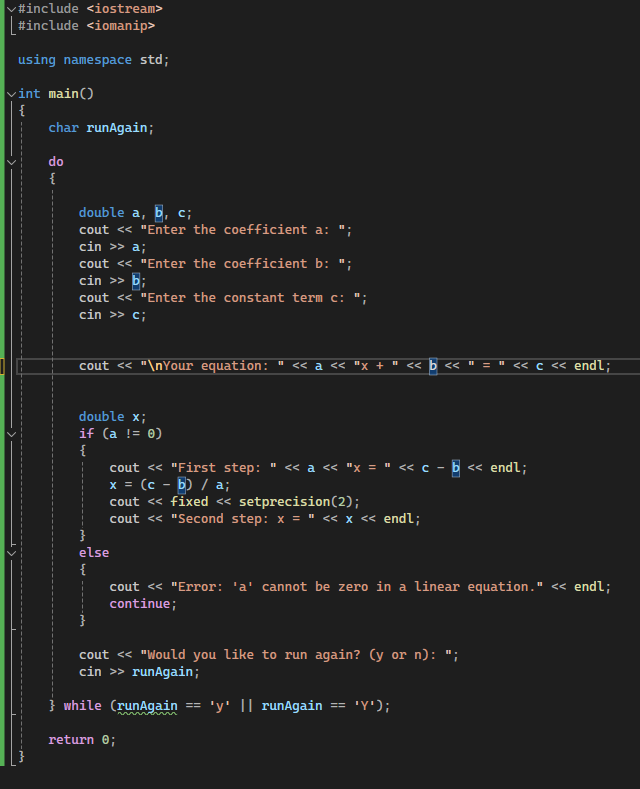Click the 'if (a != 0)' condition
This screenshot has height=789, width=640.
pos(121,434)
